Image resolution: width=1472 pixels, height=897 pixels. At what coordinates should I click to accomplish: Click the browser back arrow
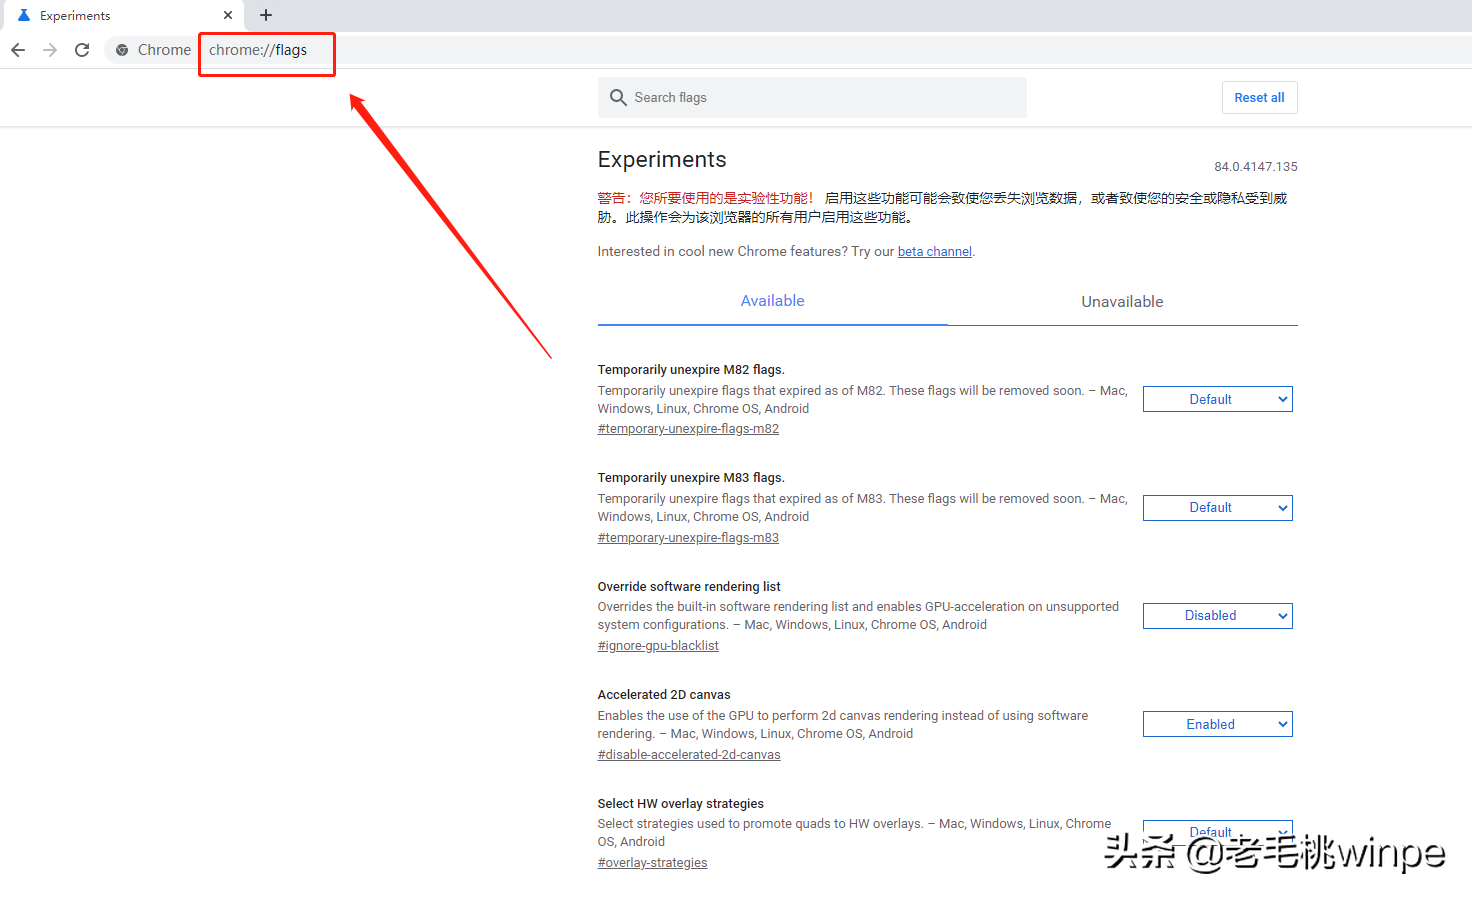pyautogui.click(x=18, y=50)
